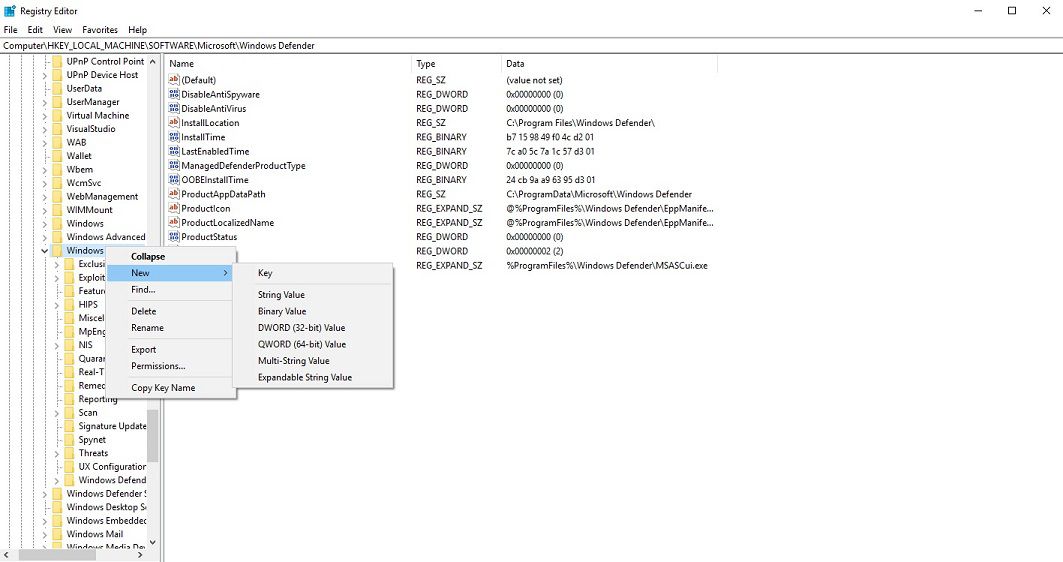The width and height of the screenshot is (1063, 562).
Task: Select DWORD (32-bit) Value
Action: [313, 327]
